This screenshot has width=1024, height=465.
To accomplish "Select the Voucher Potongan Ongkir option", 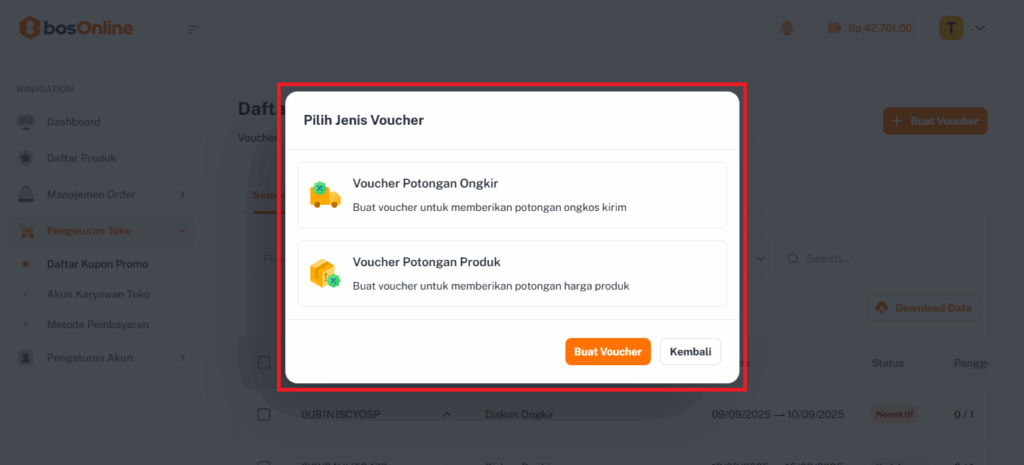I will click(x=512, y=195).
